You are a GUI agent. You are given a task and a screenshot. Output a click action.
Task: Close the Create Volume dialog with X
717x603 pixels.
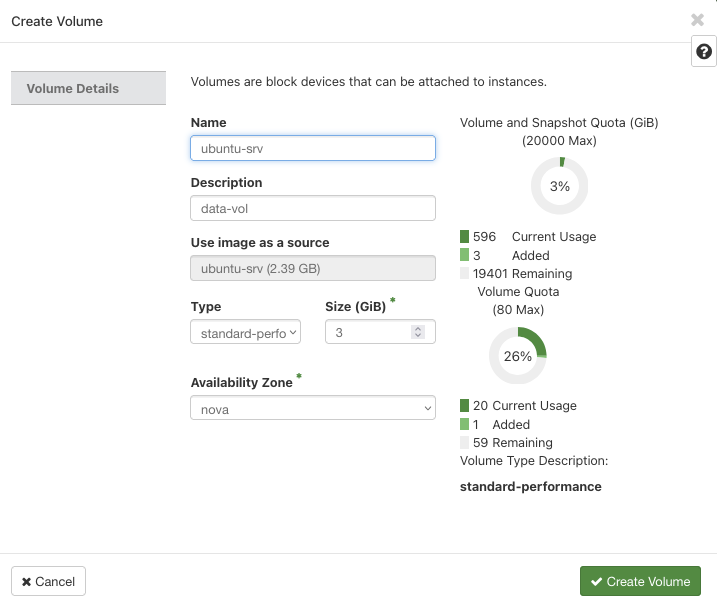(697, 20)
